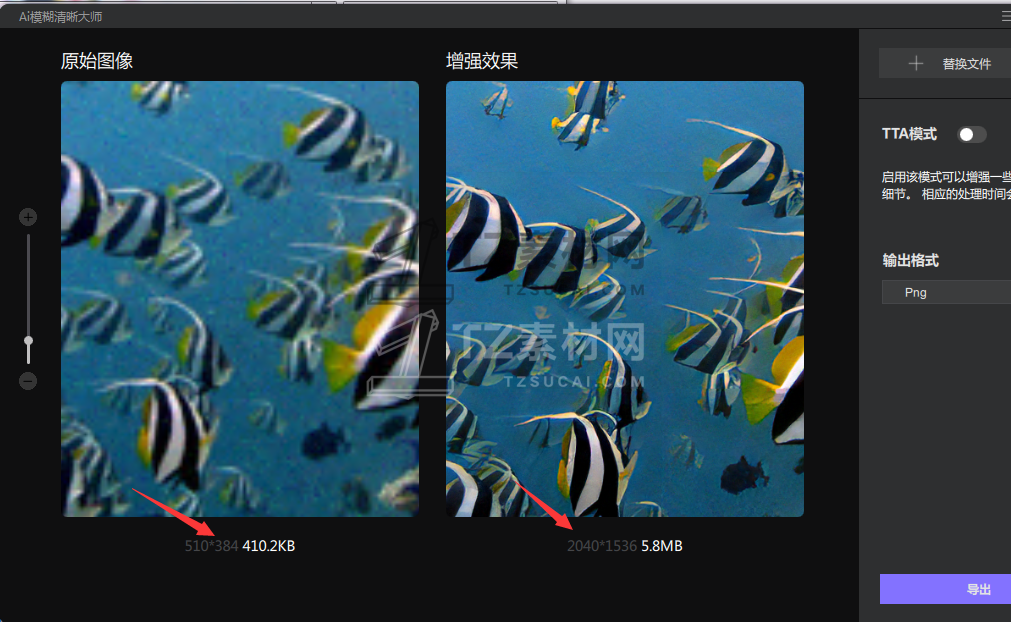Click the purple 导出 button
The image size is (1011, 622).
(945, 589)
